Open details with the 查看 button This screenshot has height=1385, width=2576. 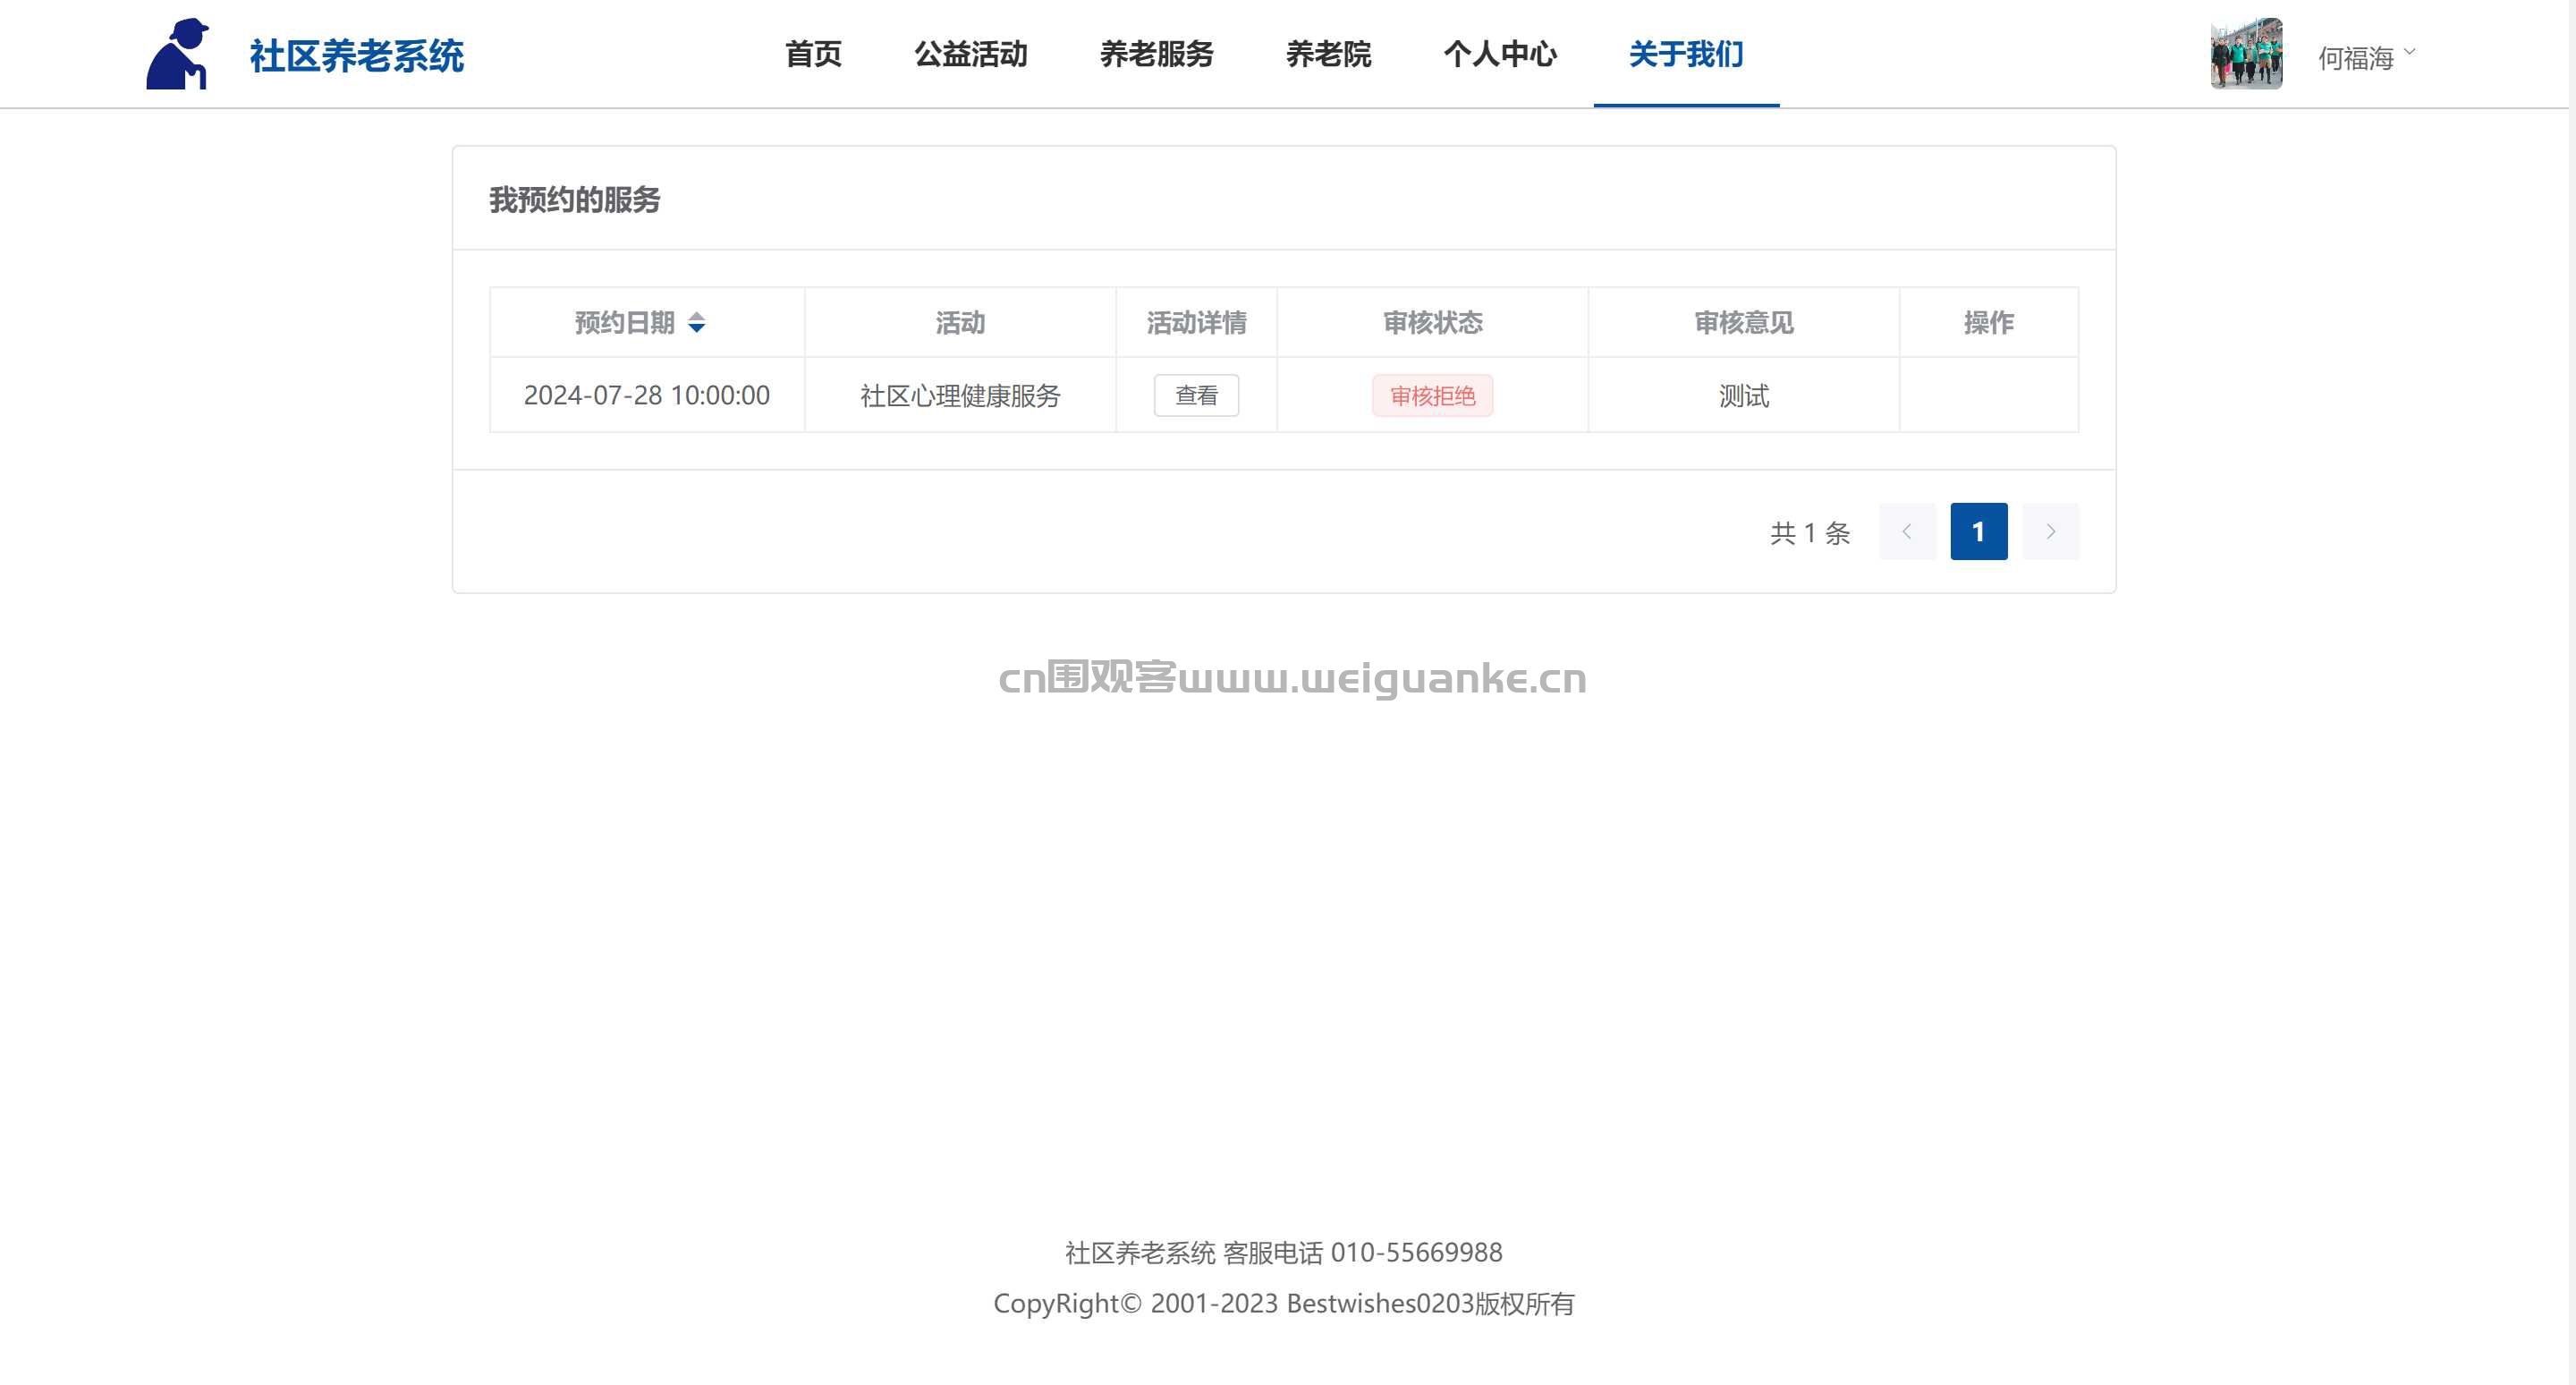[1196, 396]
